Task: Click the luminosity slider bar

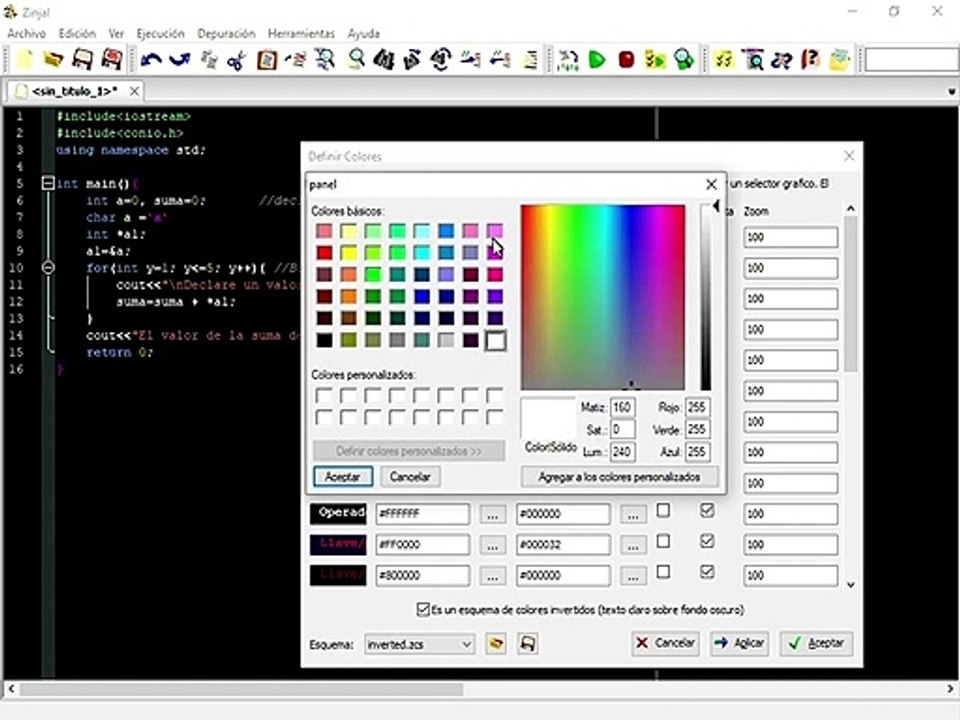Action: (x=706, y=297)
